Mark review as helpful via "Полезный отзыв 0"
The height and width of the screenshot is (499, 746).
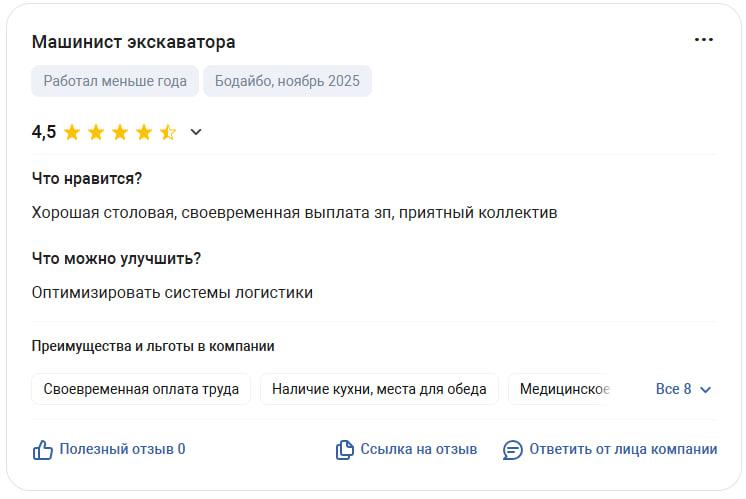click(x=122, y=449)
